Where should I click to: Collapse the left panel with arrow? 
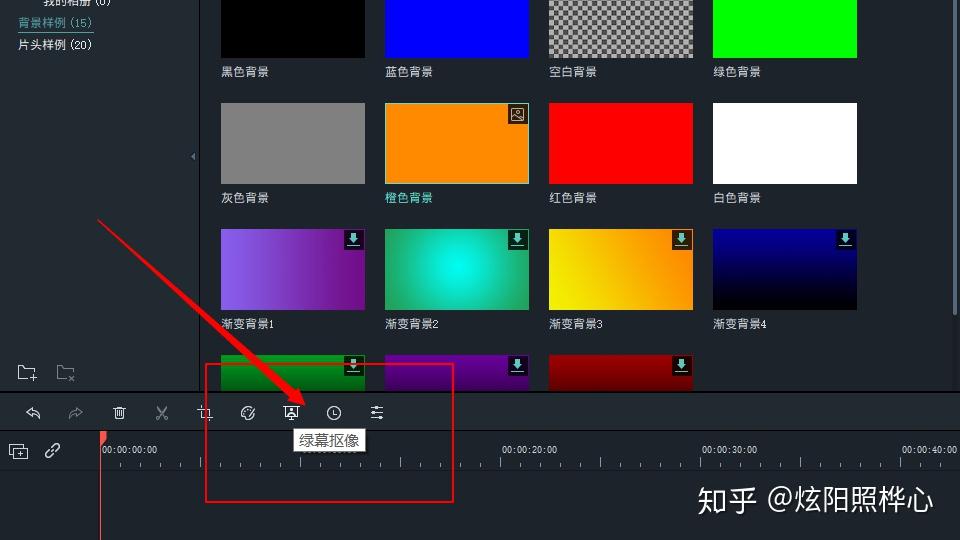click(x=193, y=157)
